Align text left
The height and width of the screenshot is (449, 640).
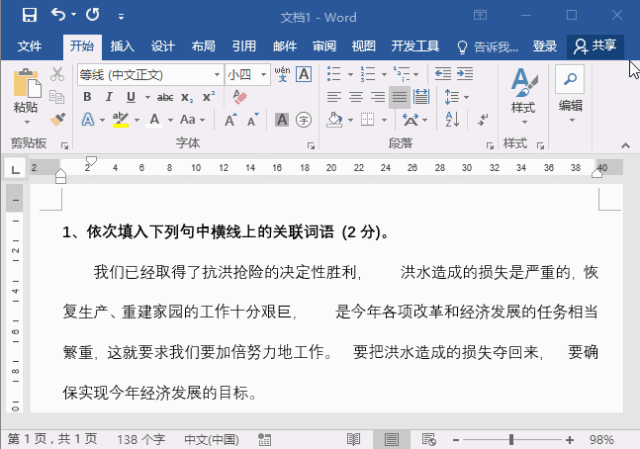(334, 97)
